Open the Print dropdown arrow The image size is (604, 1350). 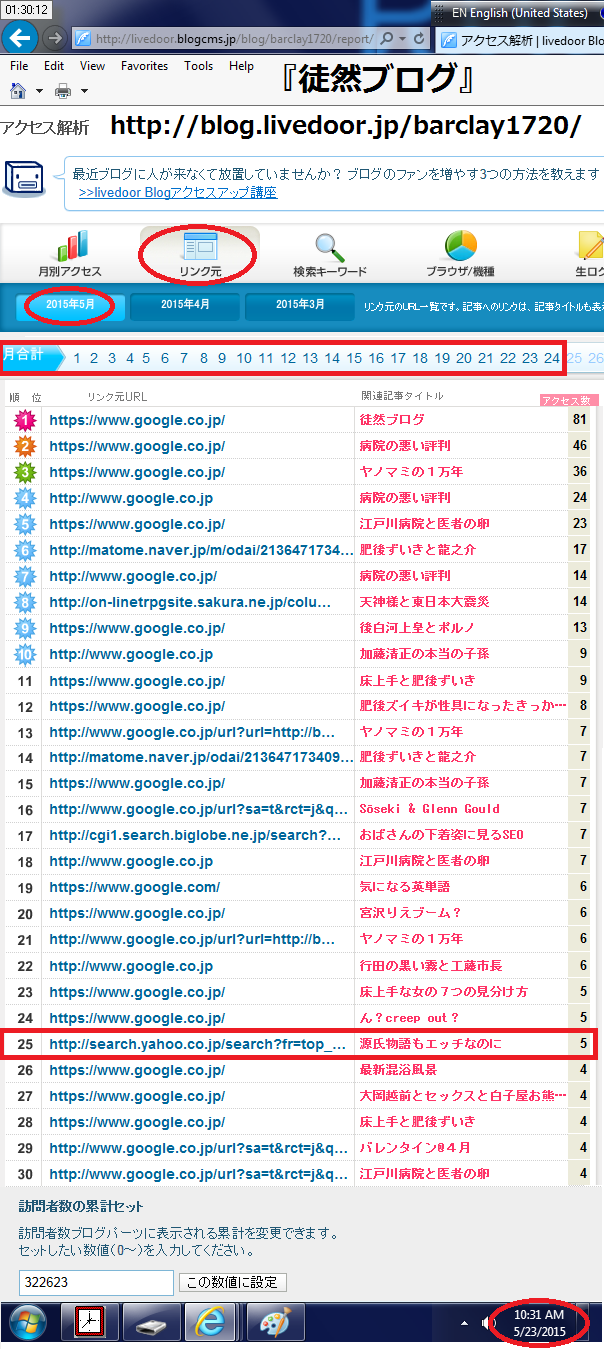coord(84,92)
